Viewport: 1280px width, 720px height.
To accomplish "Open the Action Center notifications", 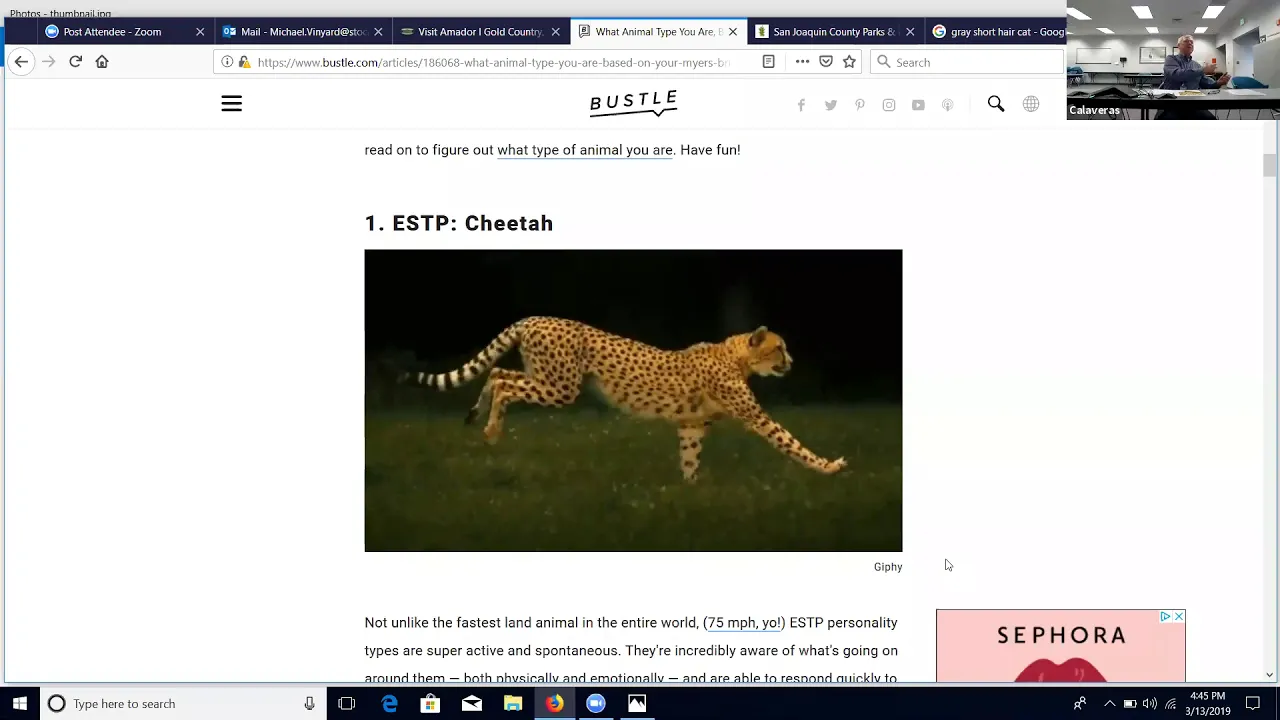I will 1254,704.
